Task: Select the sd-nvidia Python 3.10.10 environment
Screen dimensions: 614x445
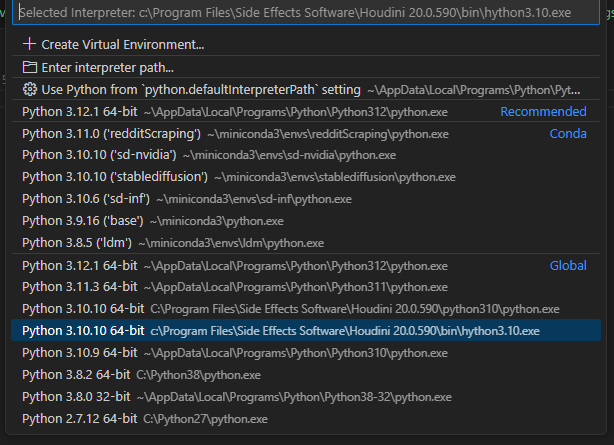Action: point(306,155)
